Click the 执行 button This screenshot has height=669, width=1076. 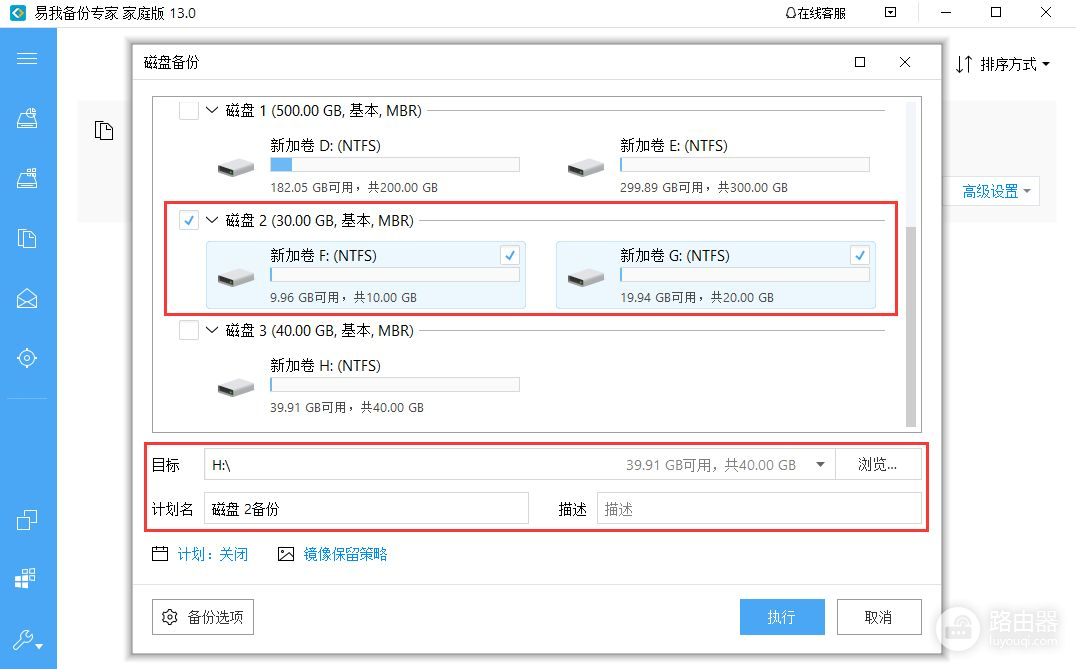781,617
